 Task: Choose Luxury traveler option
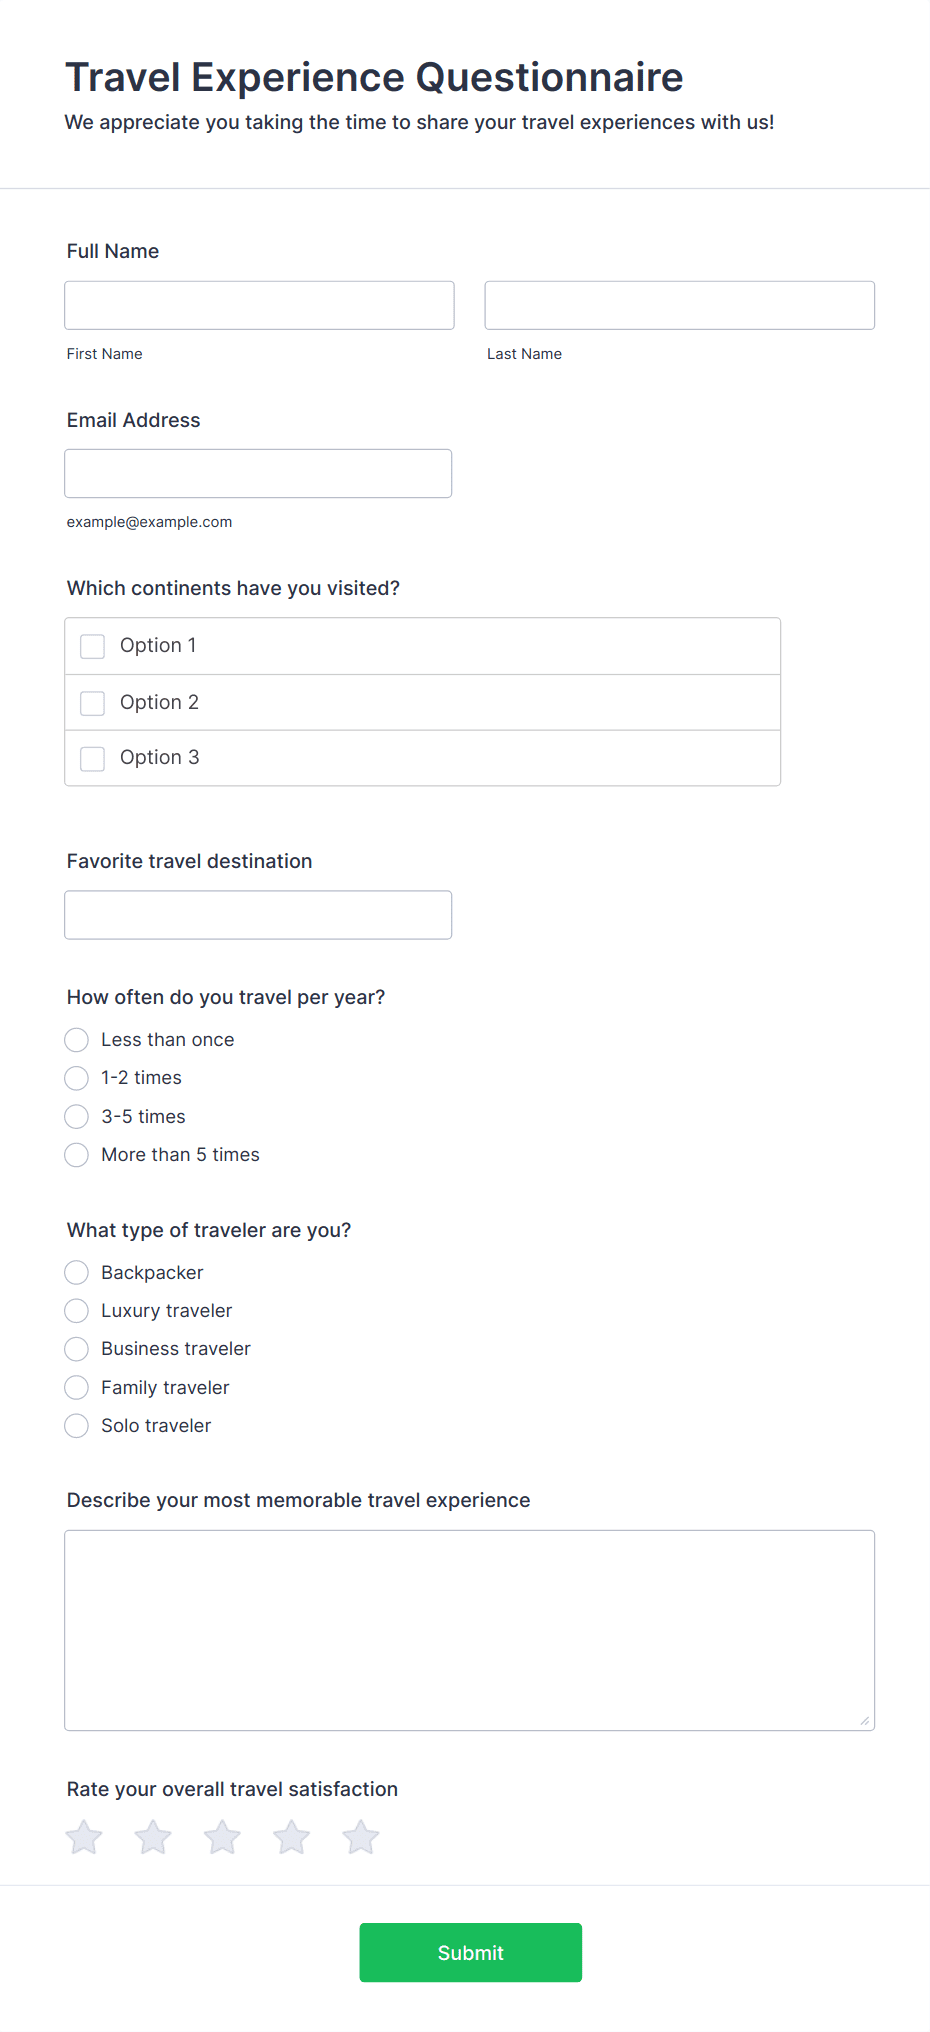(x=76, y=1310)
